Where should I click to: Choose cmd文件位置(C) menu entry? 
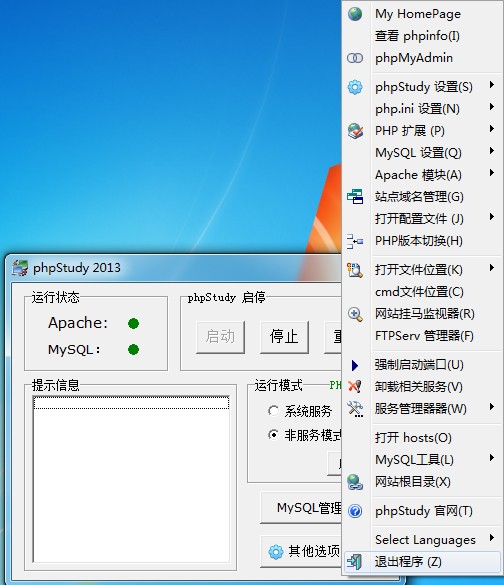(x=422, y=292)
